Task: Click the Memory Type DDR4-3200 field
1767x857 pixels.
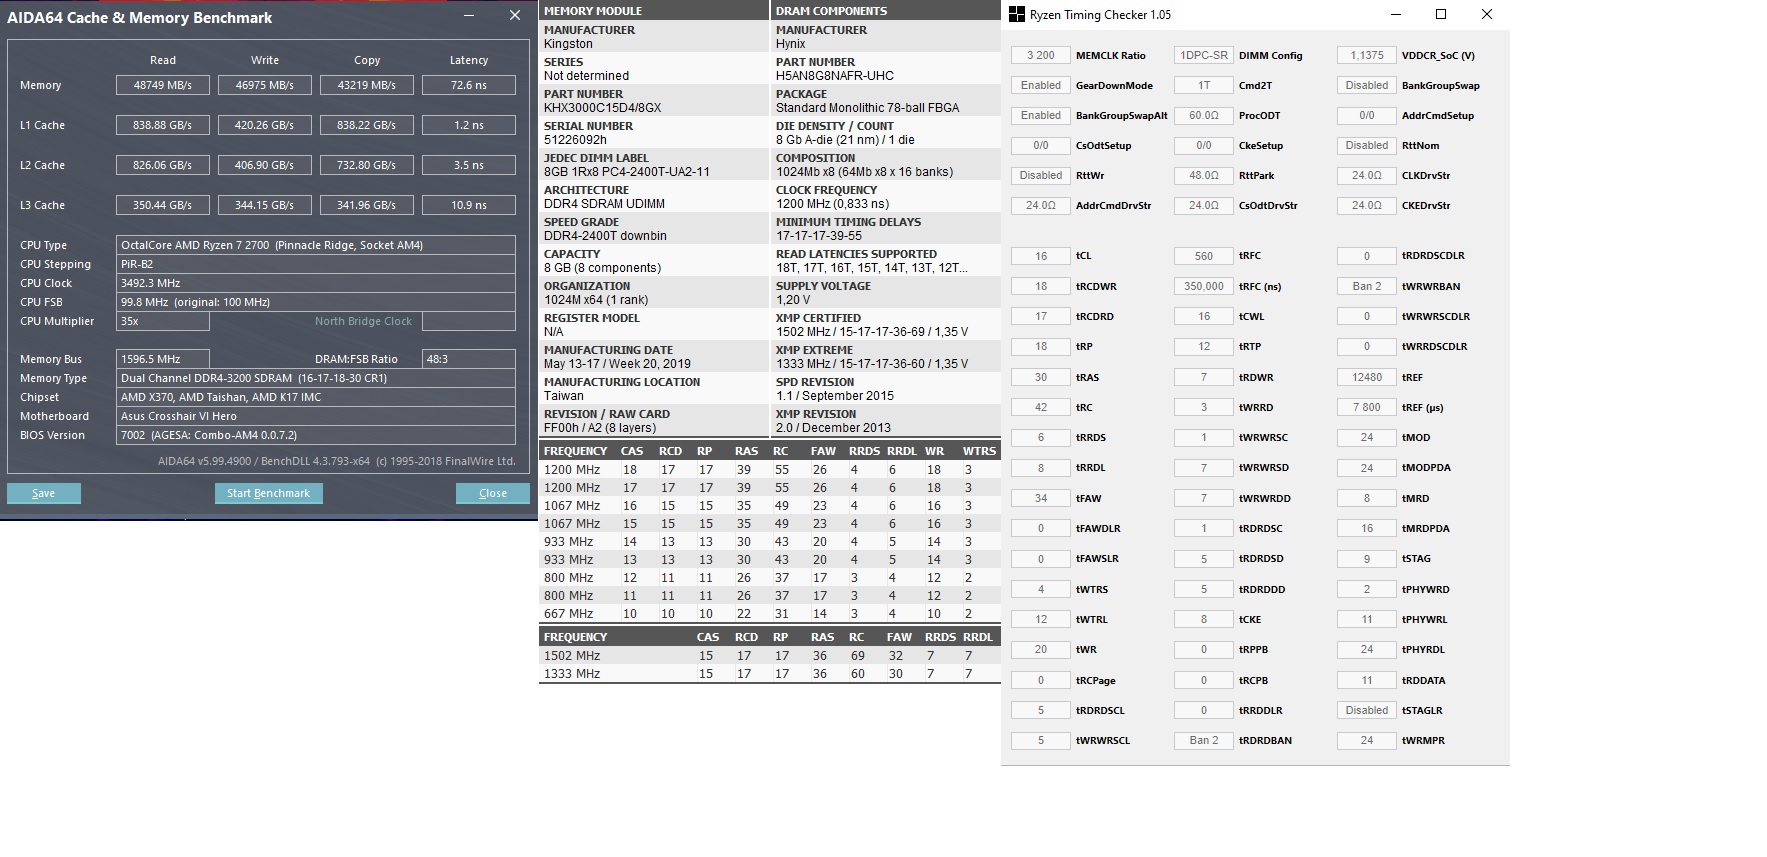Action: pyautogui.click(x=316, y=378)
